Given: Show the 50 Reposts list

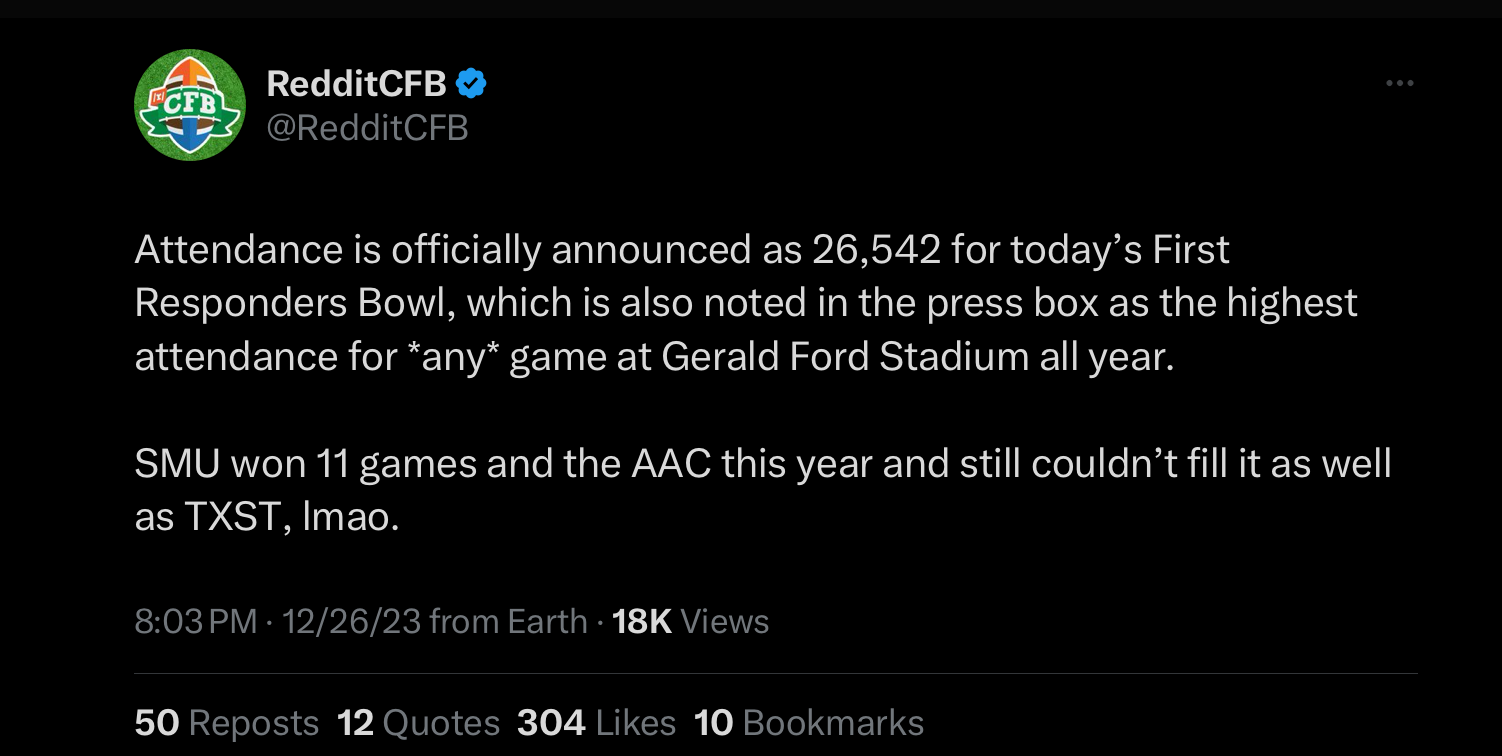Looking at the screenshot, I should pyautogui.click(x=227, y=722).
